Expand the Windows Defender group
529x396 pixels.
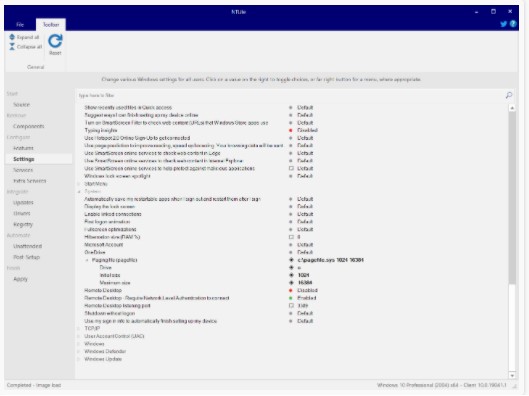79,351
